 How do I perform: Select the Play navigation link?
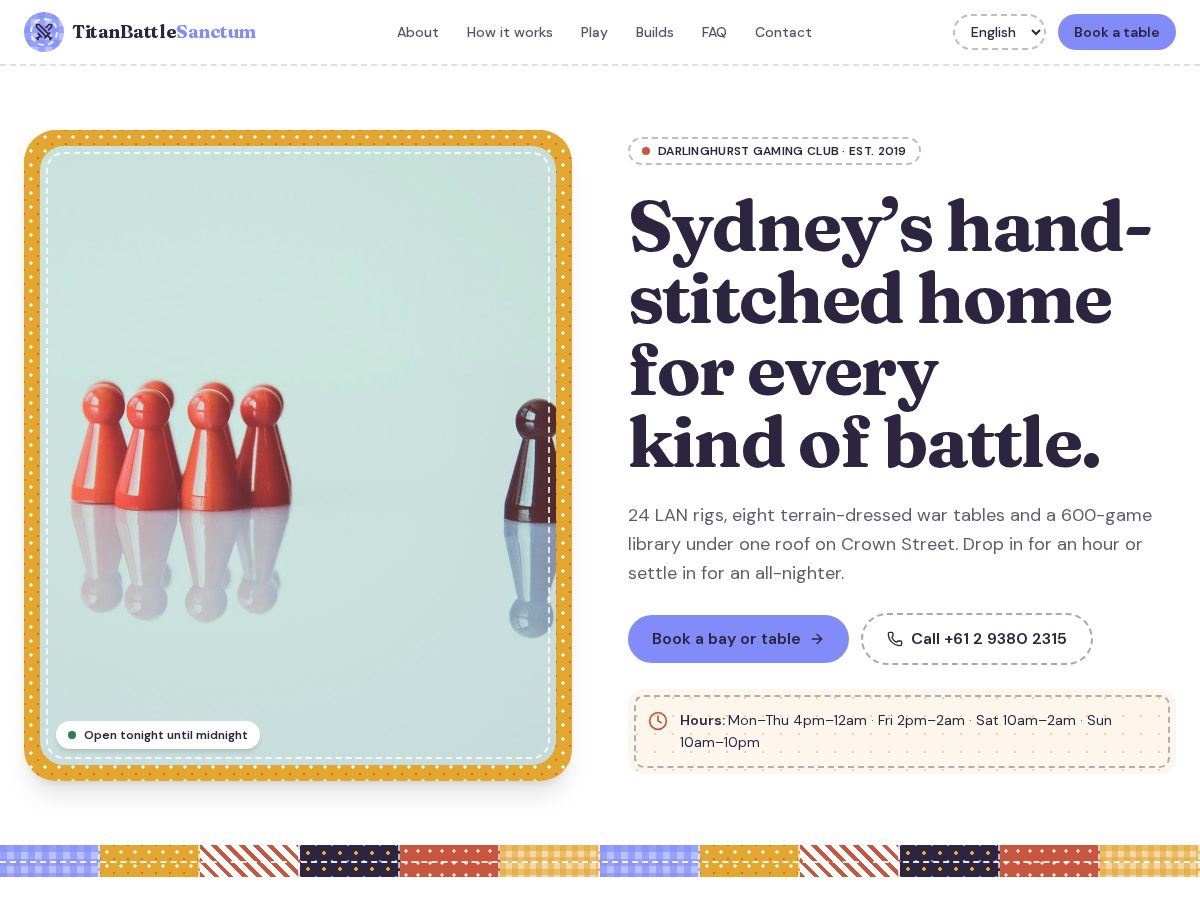[594, 32]
